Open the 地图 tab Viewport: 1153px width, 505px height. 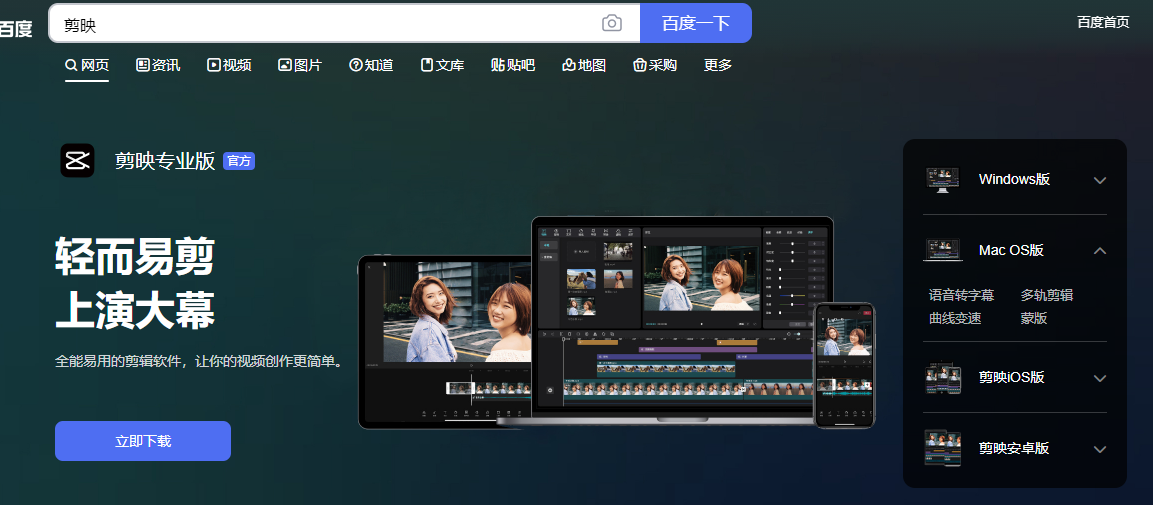(x=584, y=65)
